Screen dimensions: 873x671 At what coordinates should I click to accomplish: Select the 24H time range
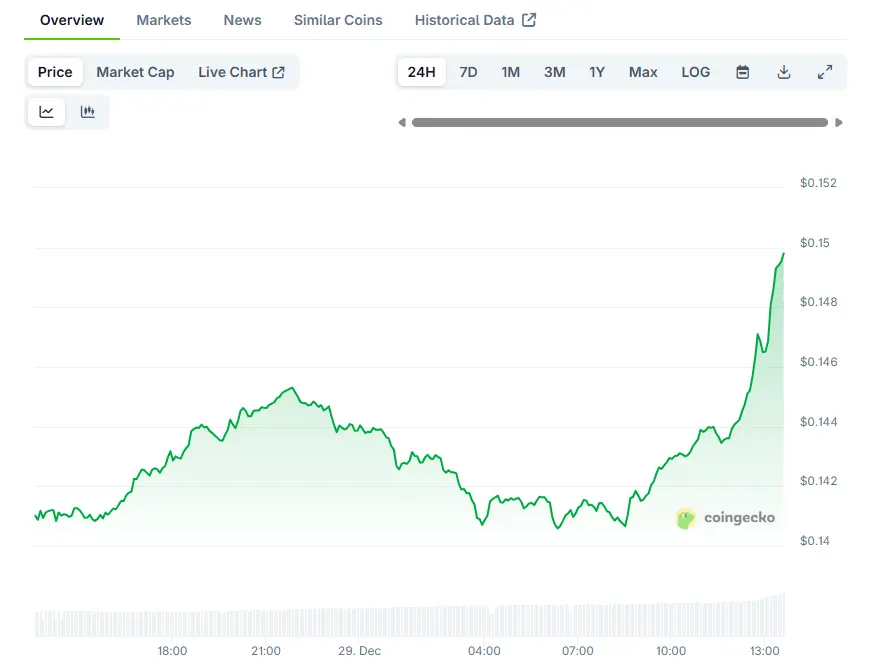421,72
